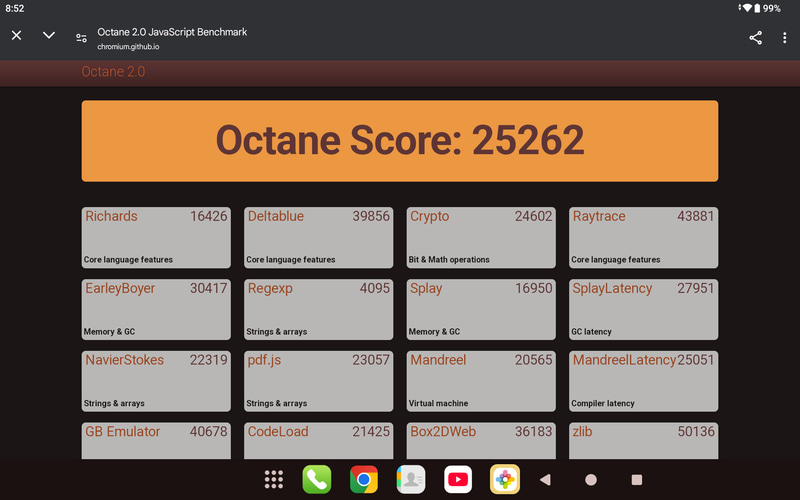Image resolution: width=800 pixels, height=500 pixels.
Task: Tap the 8:52 clock in status bar
Action: click(x=15, y=8)
